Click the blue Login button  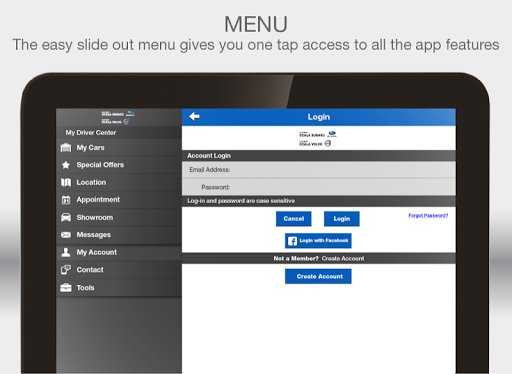pyautogui.click(x=342, y=219)
